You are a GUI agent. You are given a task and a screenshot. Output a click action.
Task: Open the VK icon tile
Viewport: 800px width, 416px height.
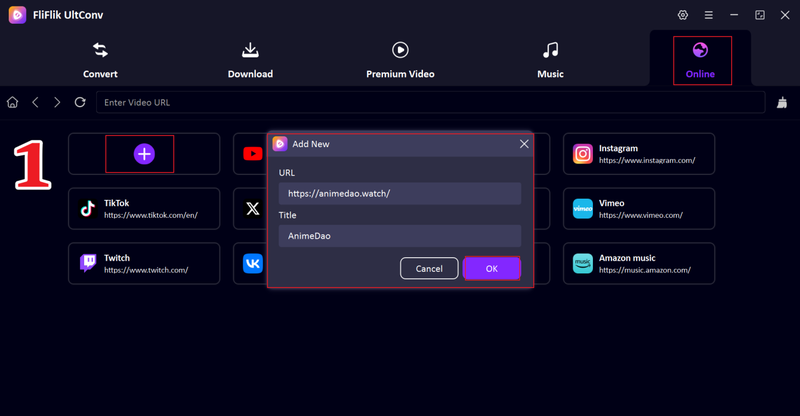tap(253, 263)
